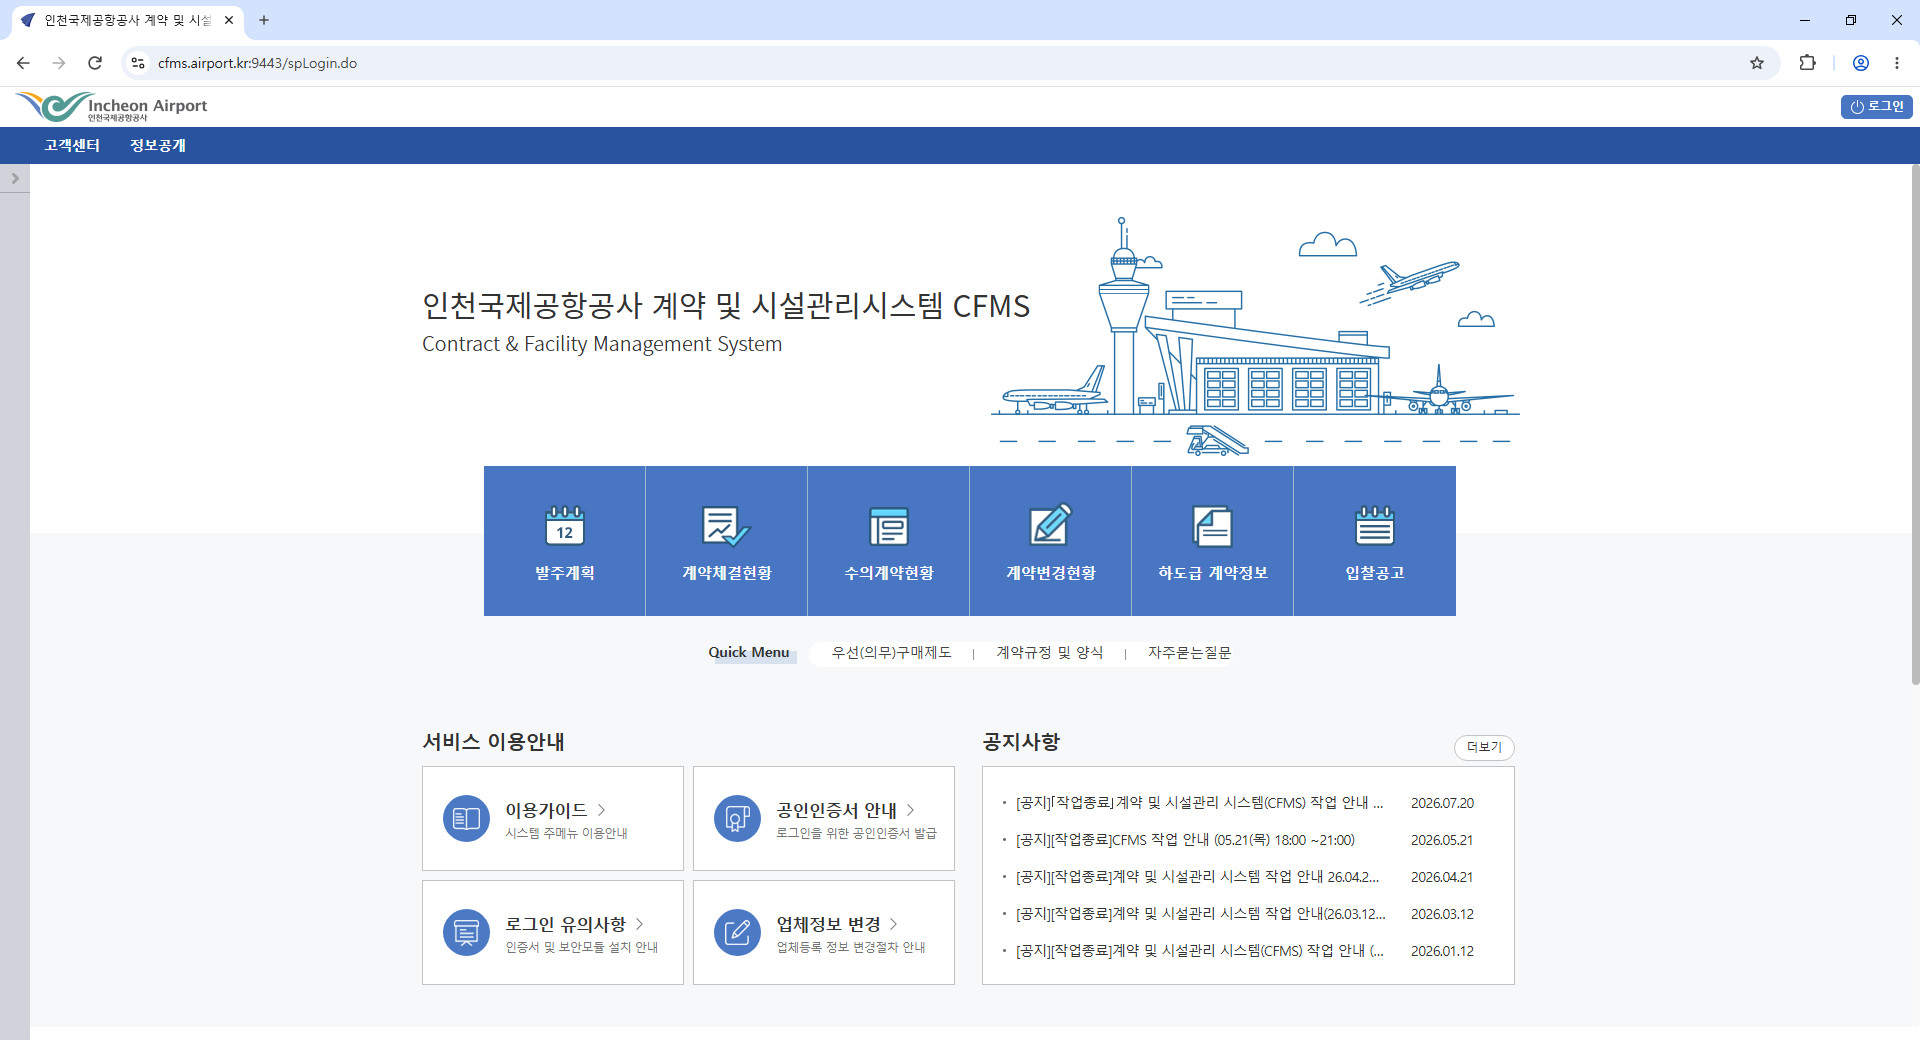Open the 계약체결현황 document-check icon
1920x1040 pixels.
tap(726, 525)
